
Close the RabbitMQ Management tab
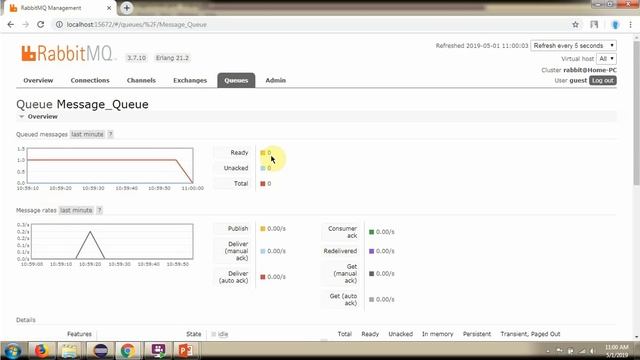point(109,8)
